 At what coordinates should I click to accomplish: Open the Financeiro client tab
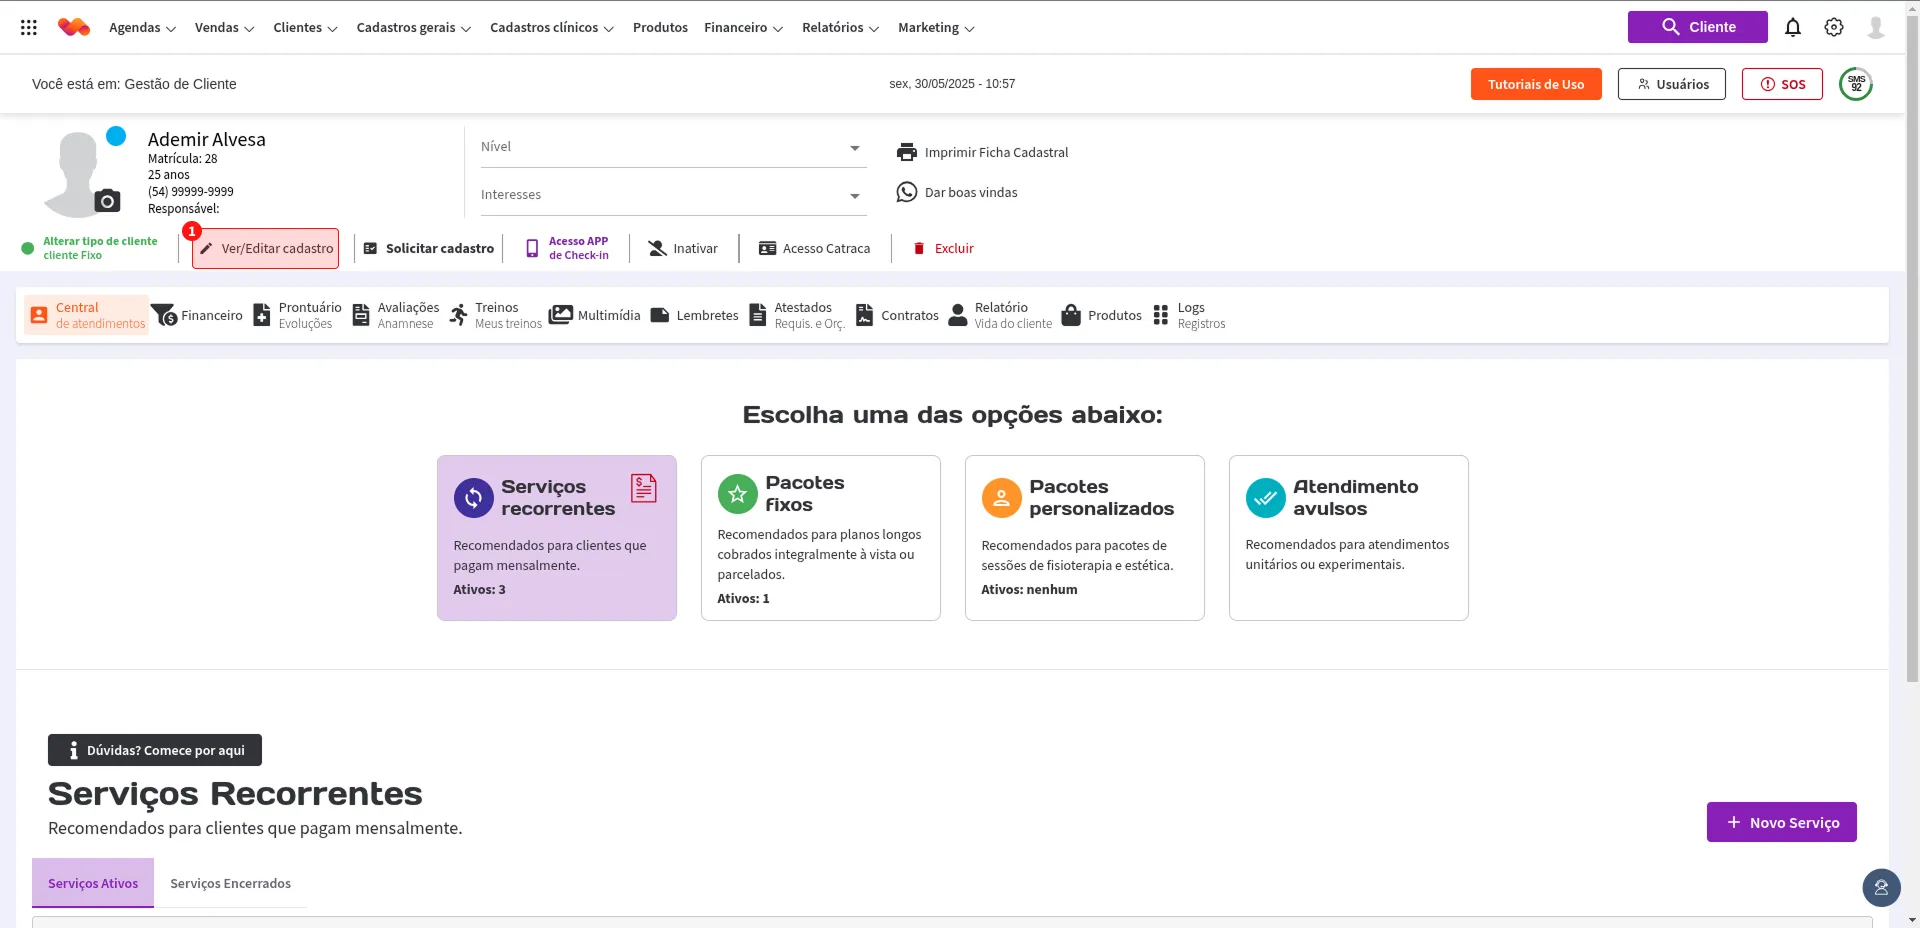198,315
